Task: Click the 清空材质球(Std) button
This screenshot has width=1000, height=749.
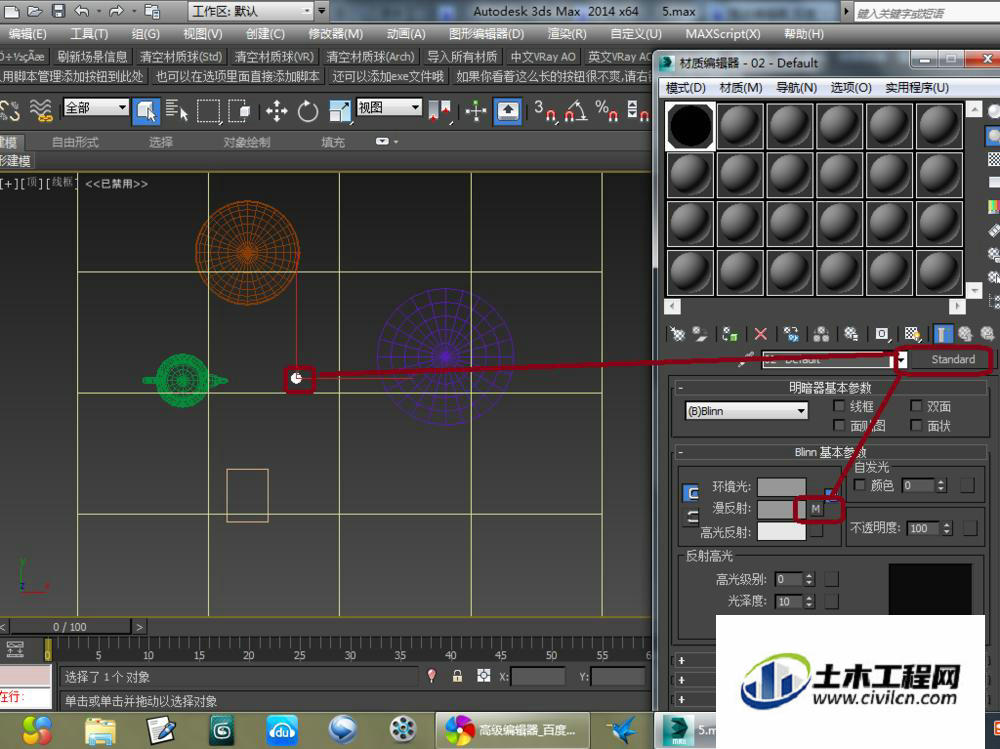Action: point(181,57)
